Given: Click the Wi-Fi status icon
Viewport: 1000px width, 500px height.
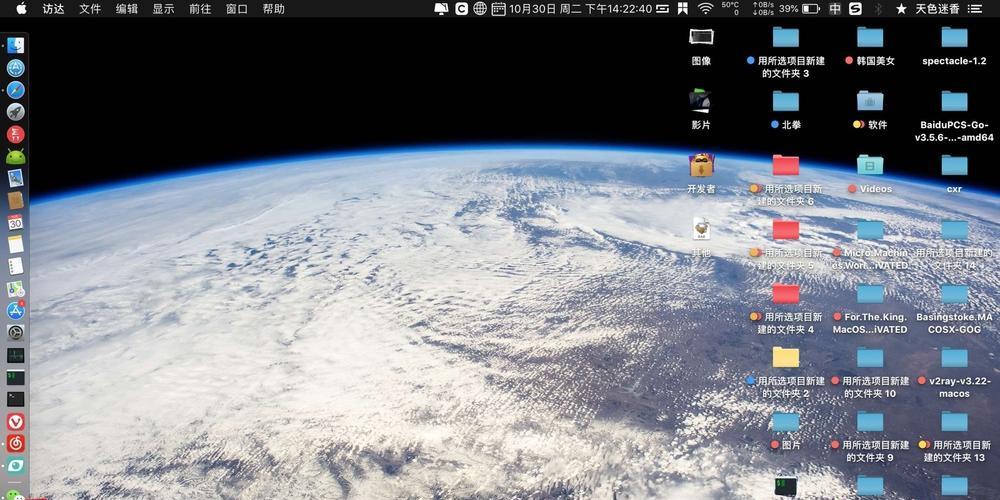Looking at the screenshot, I should (705, 8).
